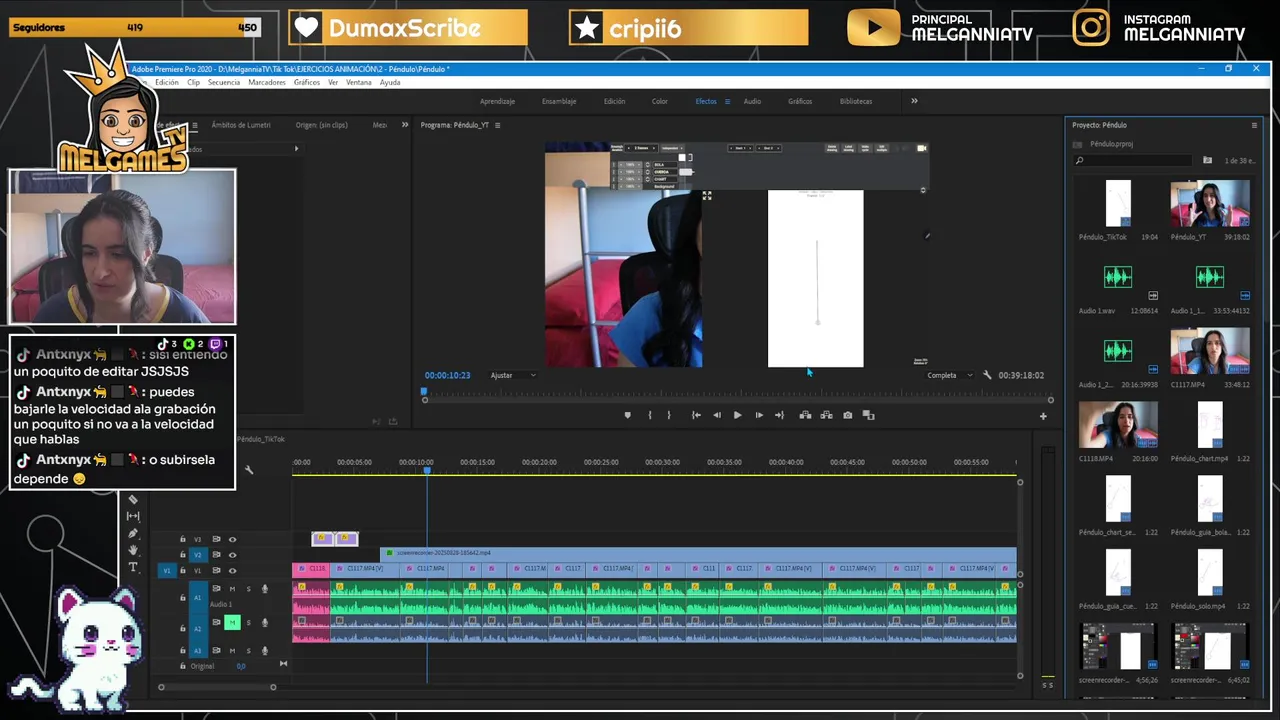
Task: Switch to the Audio workspace tab
Action: click(x=752, y=101)
